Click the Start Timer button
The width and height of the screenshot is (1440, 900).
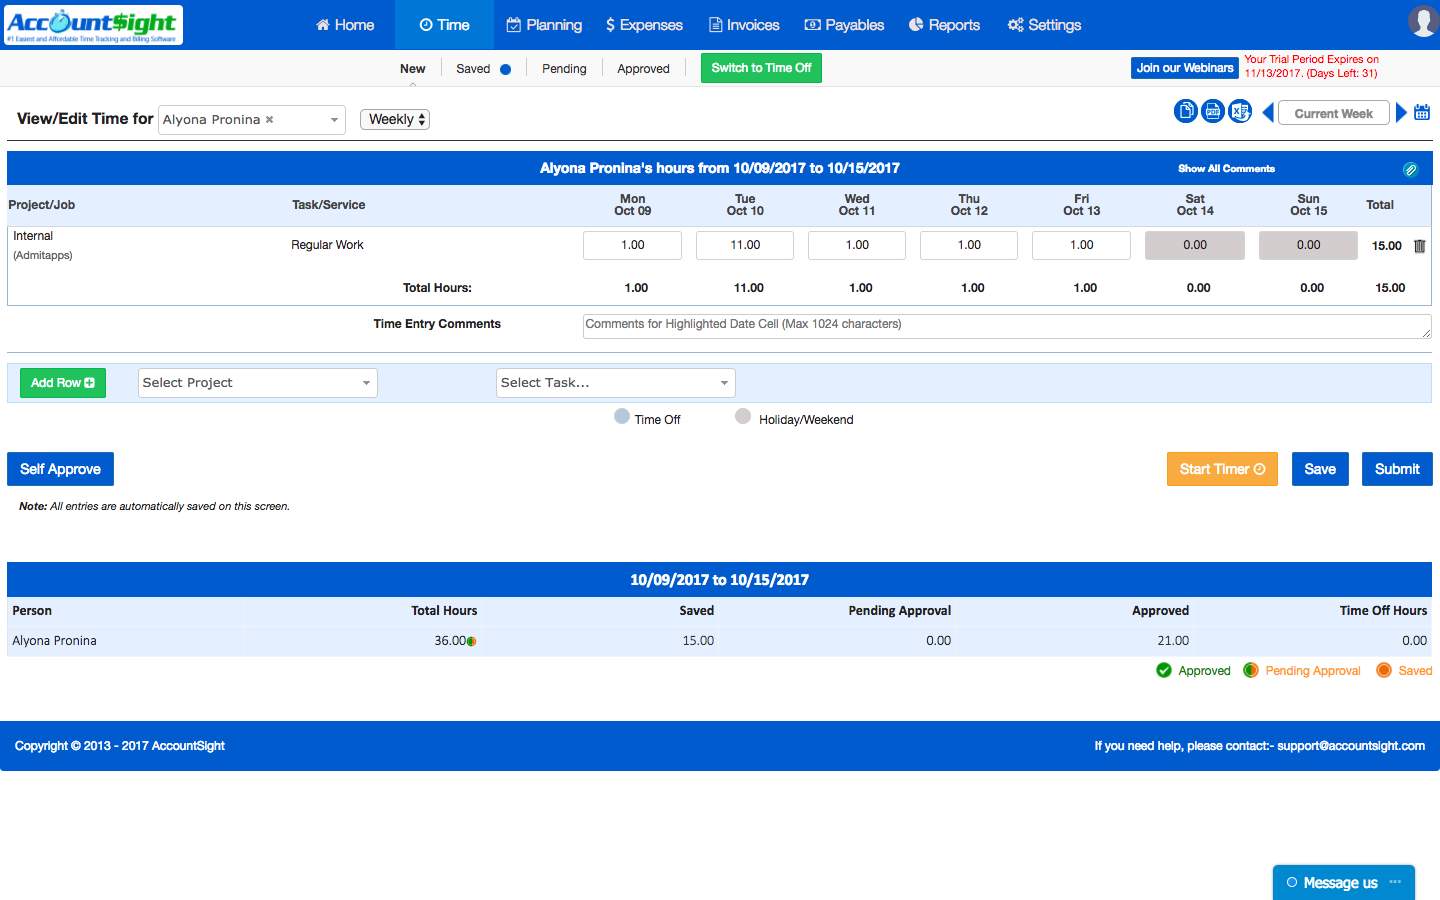[1222, 469]
